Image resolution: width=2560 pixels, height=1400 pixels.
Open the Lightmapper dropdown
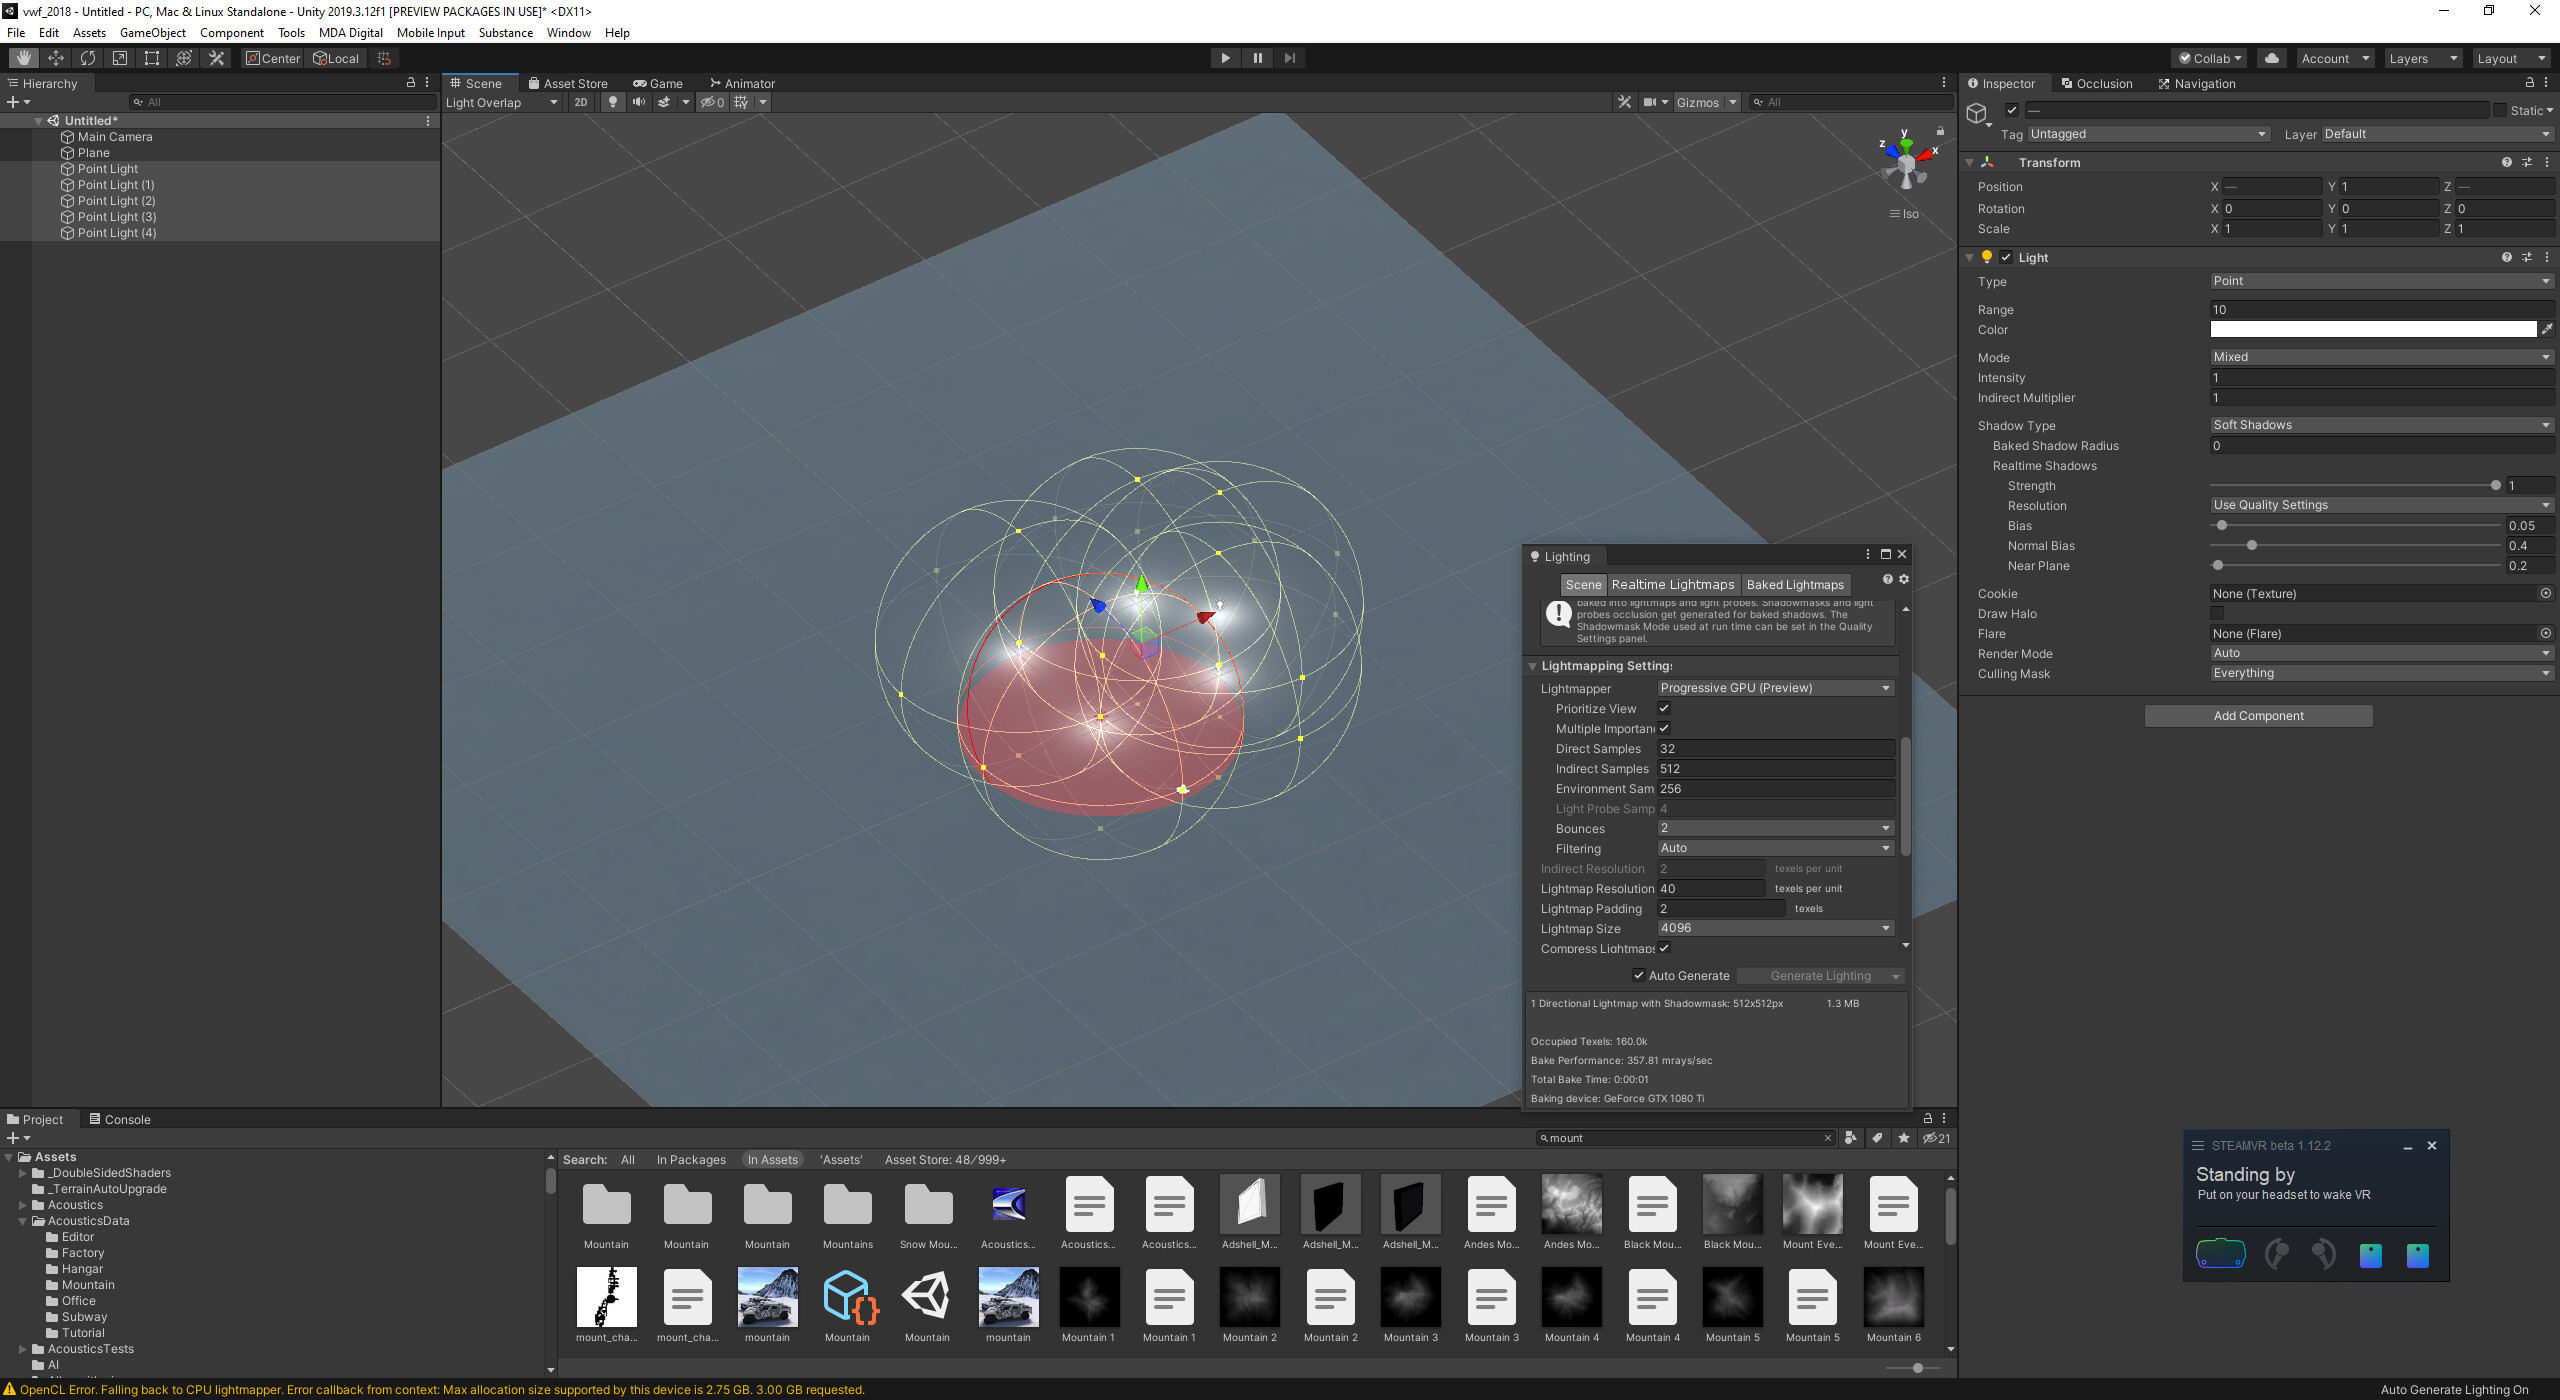coord(1774,687)
